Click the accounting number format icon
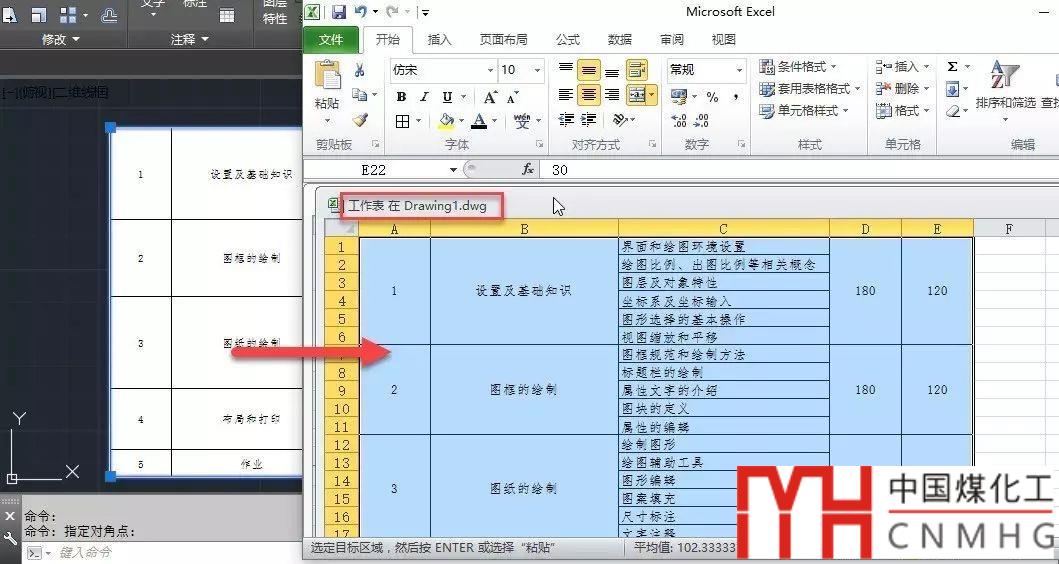The image size is (1059, 564). pyautogui.click(x=679, y=97)
